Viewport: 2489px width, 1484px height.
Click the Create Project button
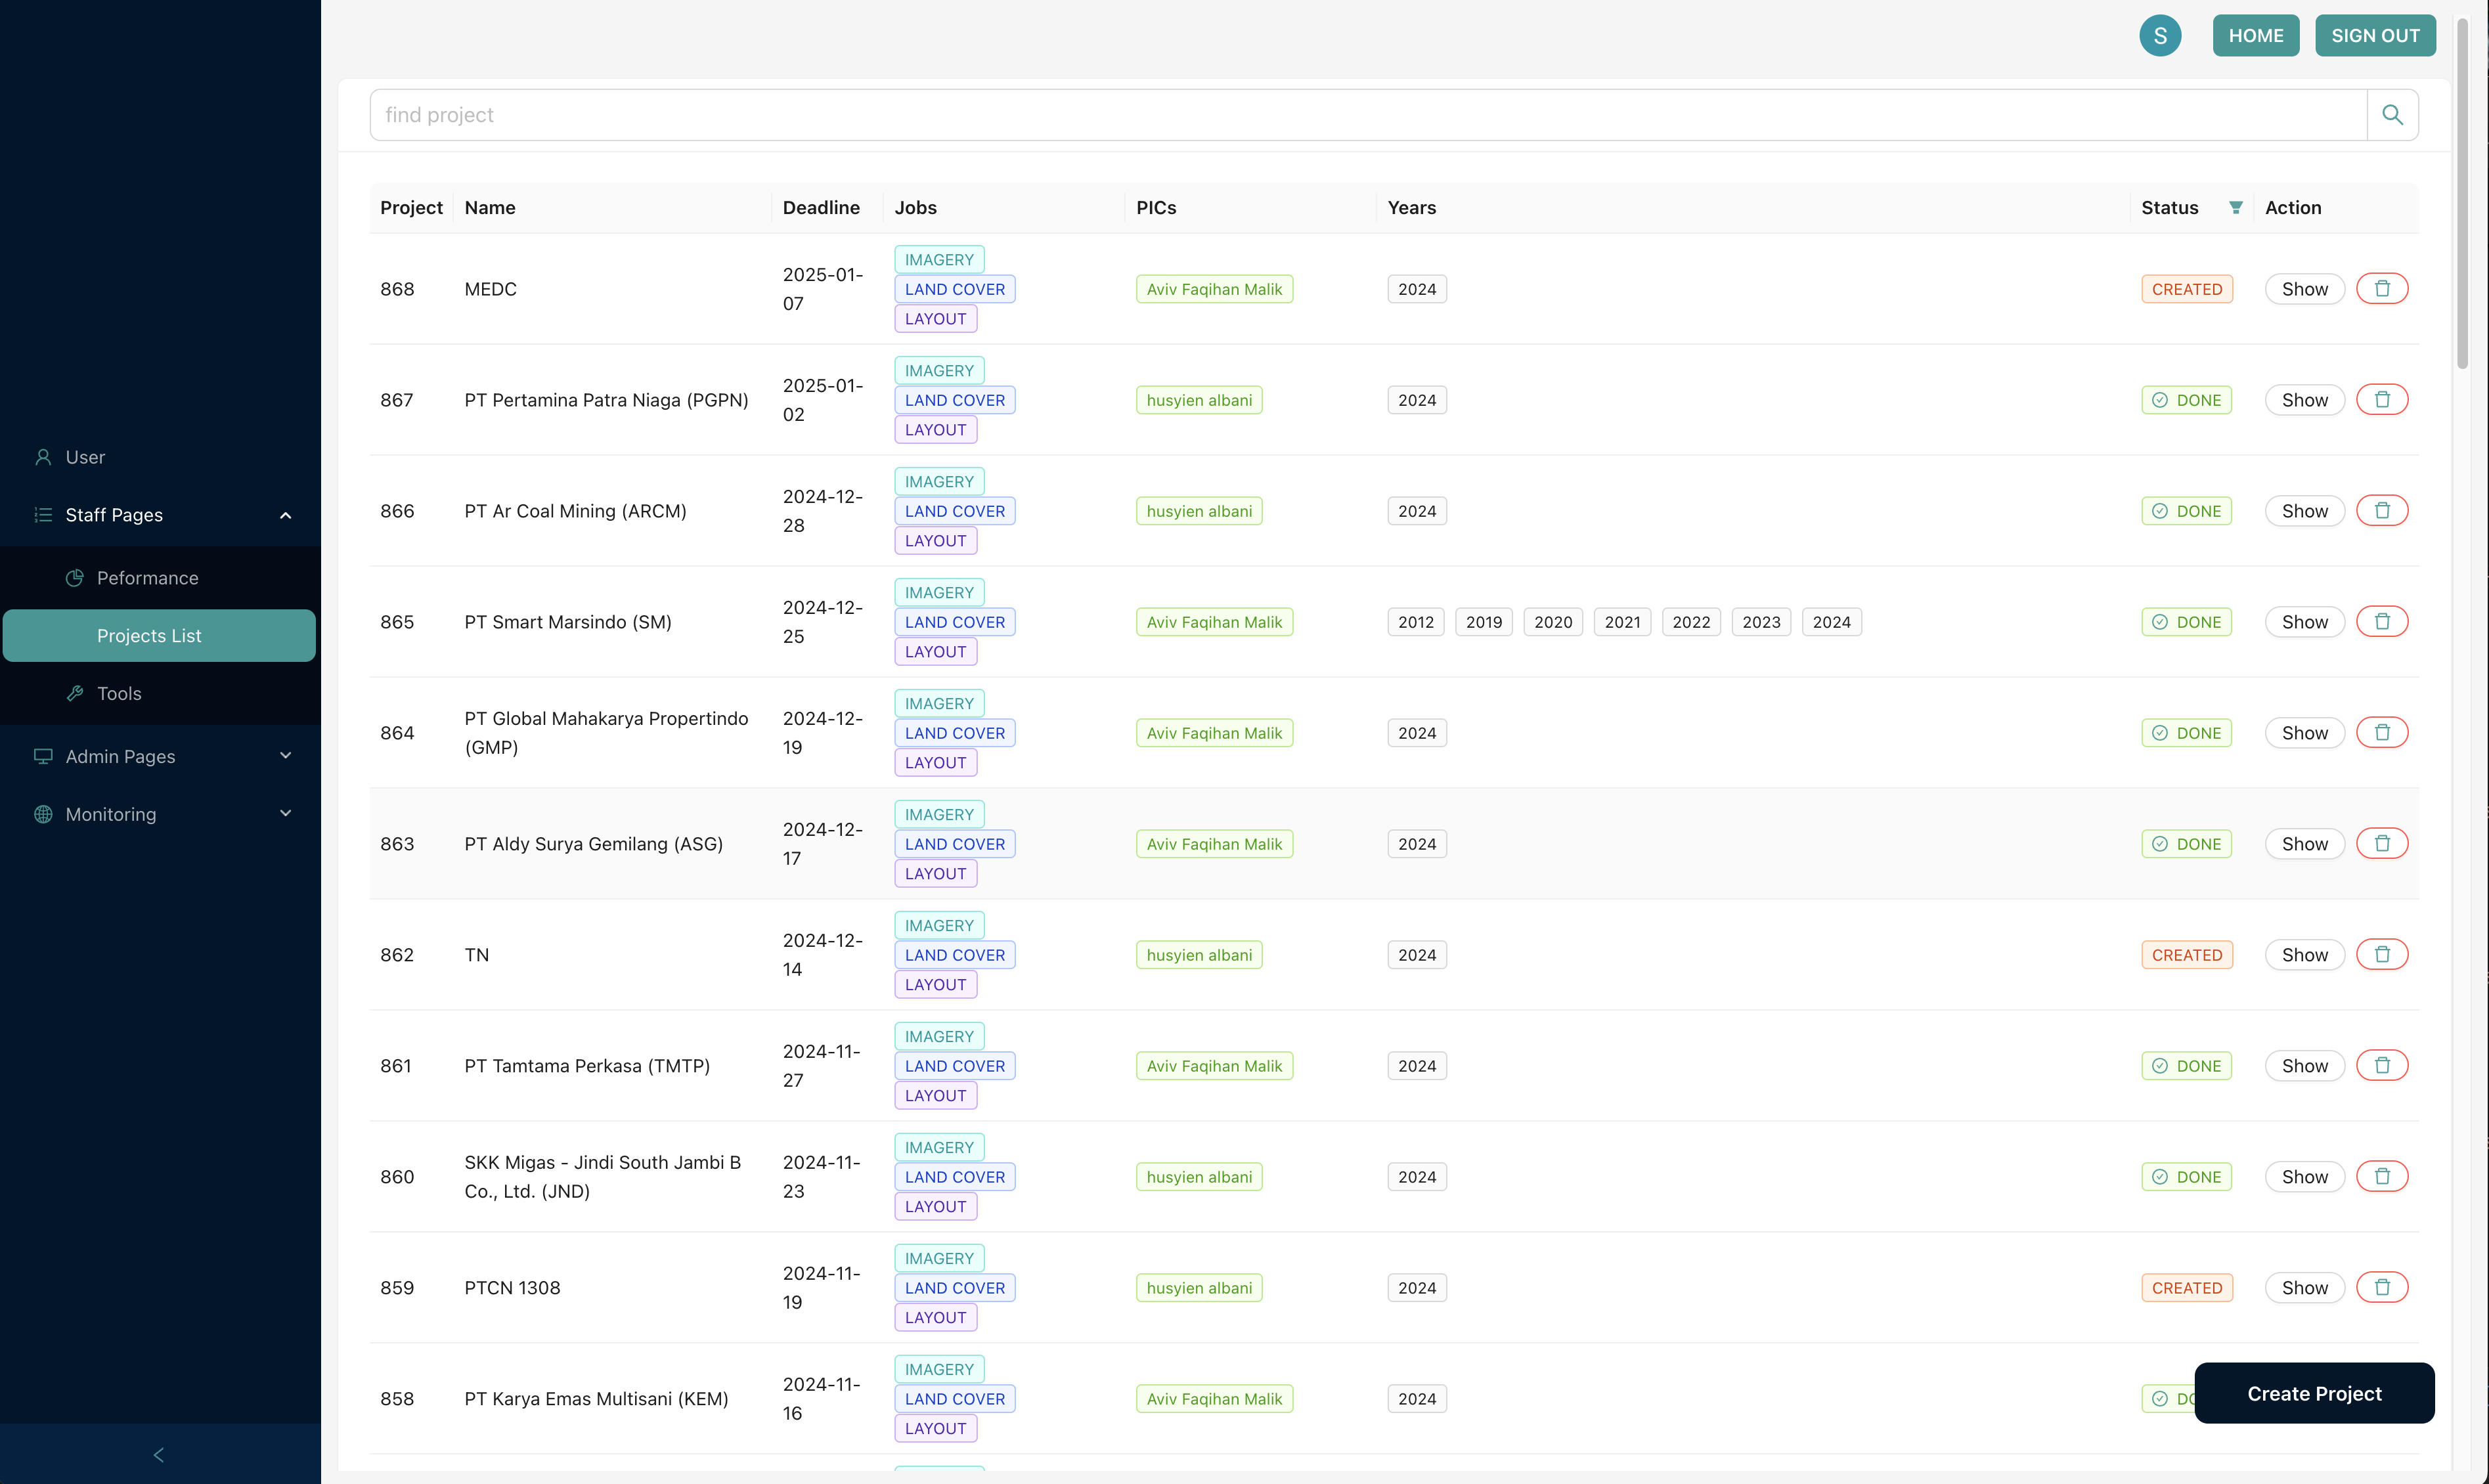pos(2314,1394)
